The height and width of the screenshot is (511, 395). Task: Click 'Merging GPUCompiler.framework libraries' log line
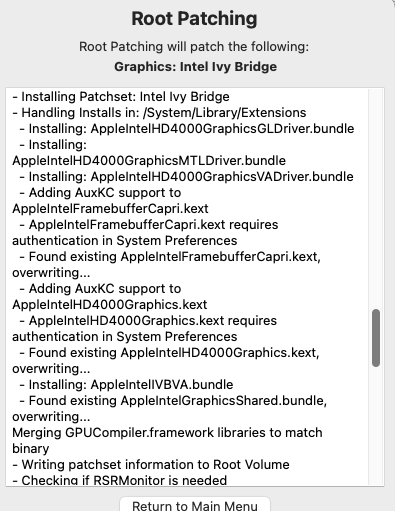coord(167,441)
